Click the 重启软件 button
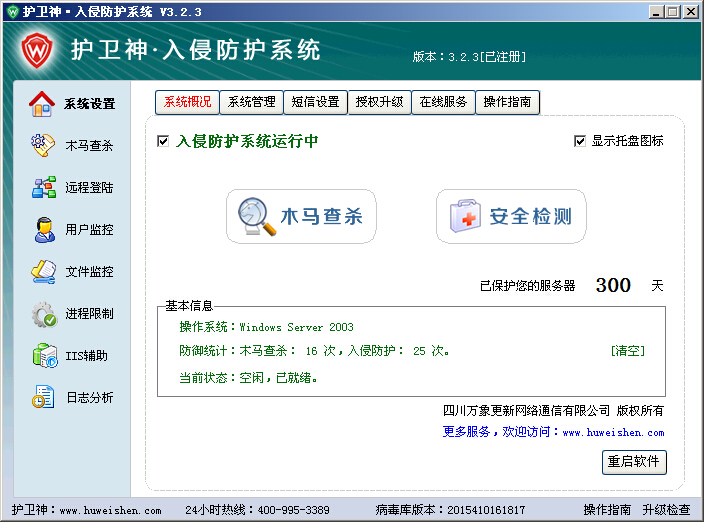Screen dimensions: 704x522 634,462
